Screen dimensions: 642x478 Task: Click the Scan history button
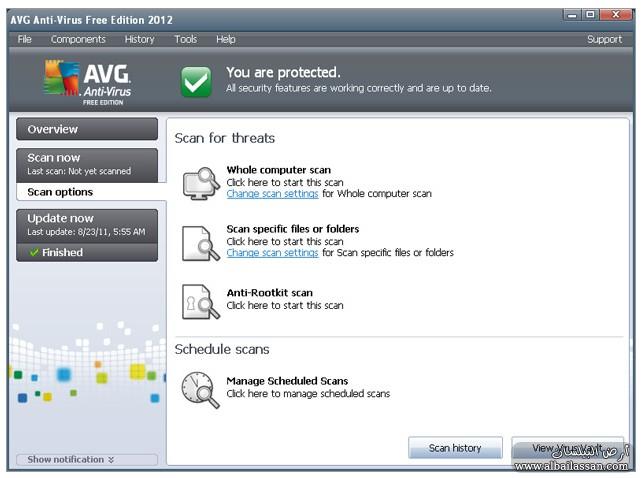pyautogui.click(x=455, y=448)
